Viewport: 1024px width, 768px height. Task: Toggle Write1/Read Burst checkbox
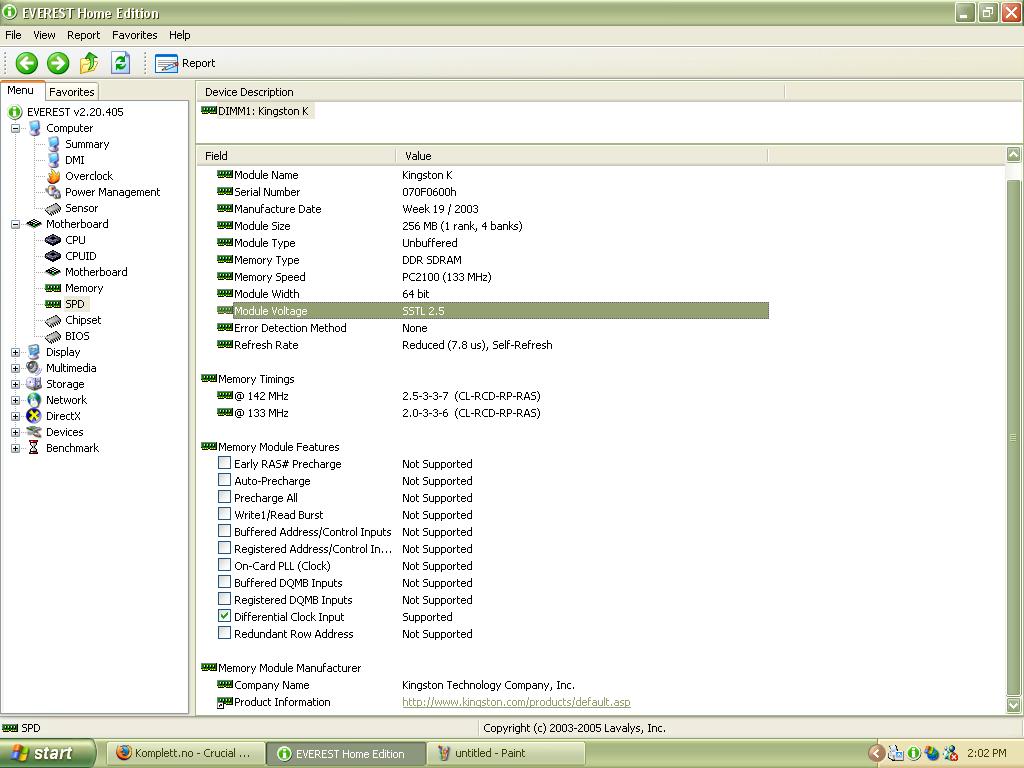tap(224, 514)
